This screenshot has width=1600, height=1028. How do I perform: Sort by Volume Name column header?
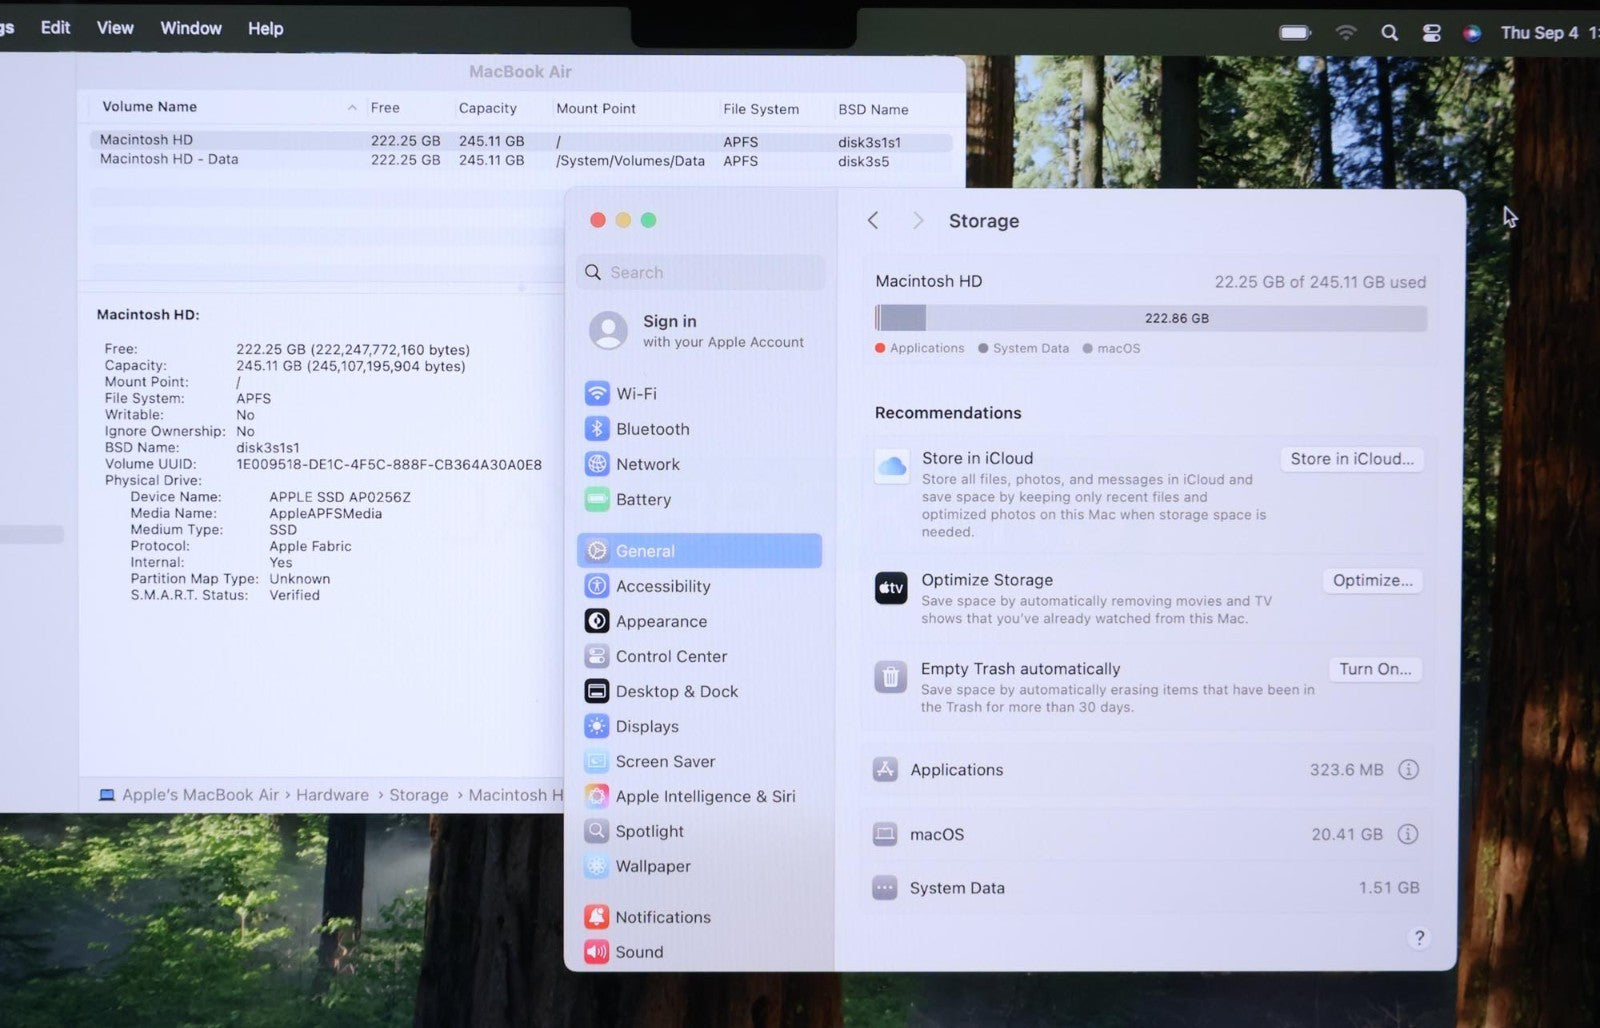click(149, 106)
